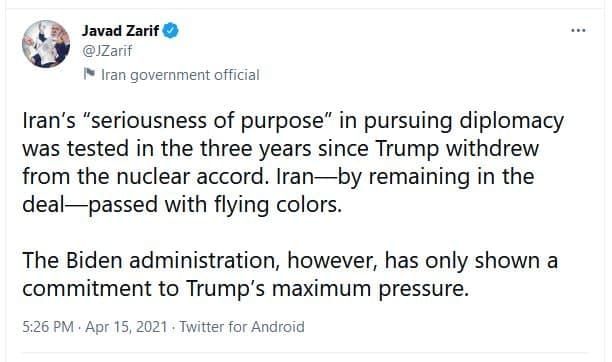Open the Javad Zarif display name

(x=120, y=30)
